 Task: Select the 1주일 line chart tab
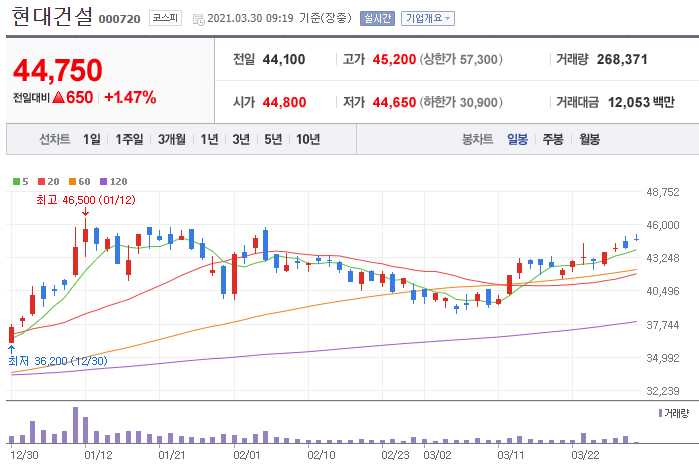pyautogui.click(x=129, y=139)
